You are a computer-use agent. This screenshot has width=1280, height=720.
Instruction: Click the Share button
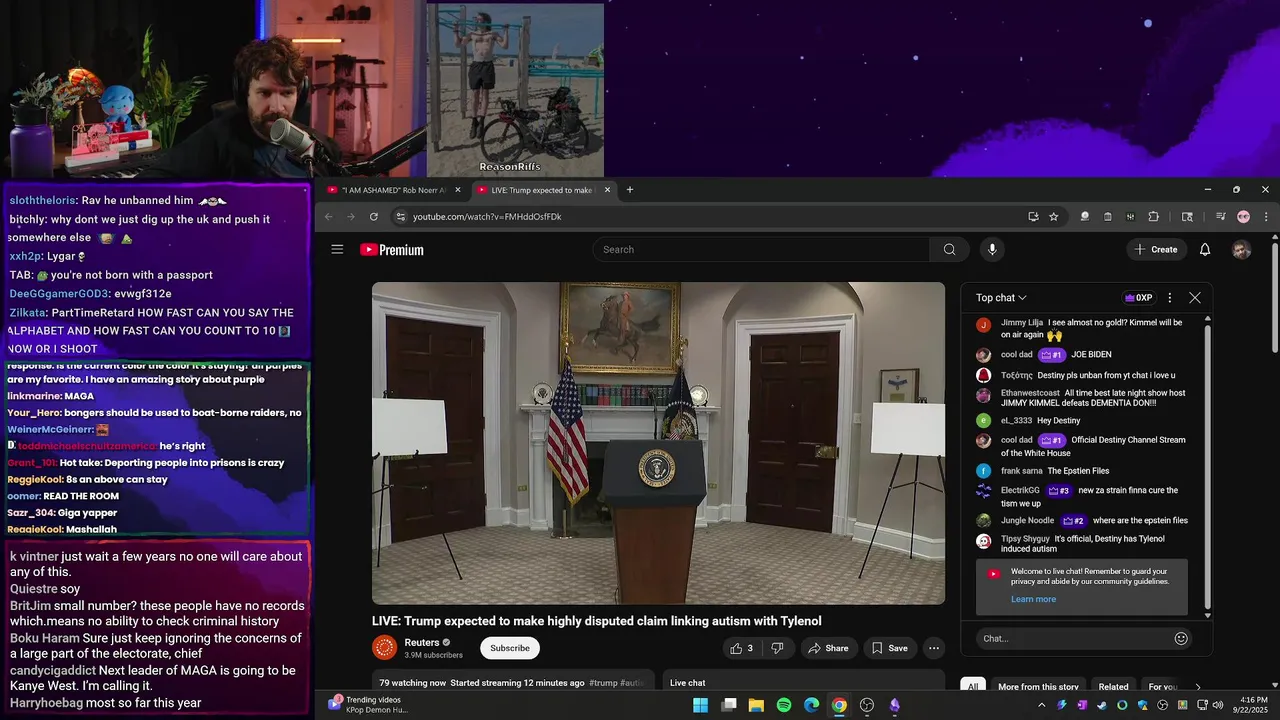pos(828,648)
